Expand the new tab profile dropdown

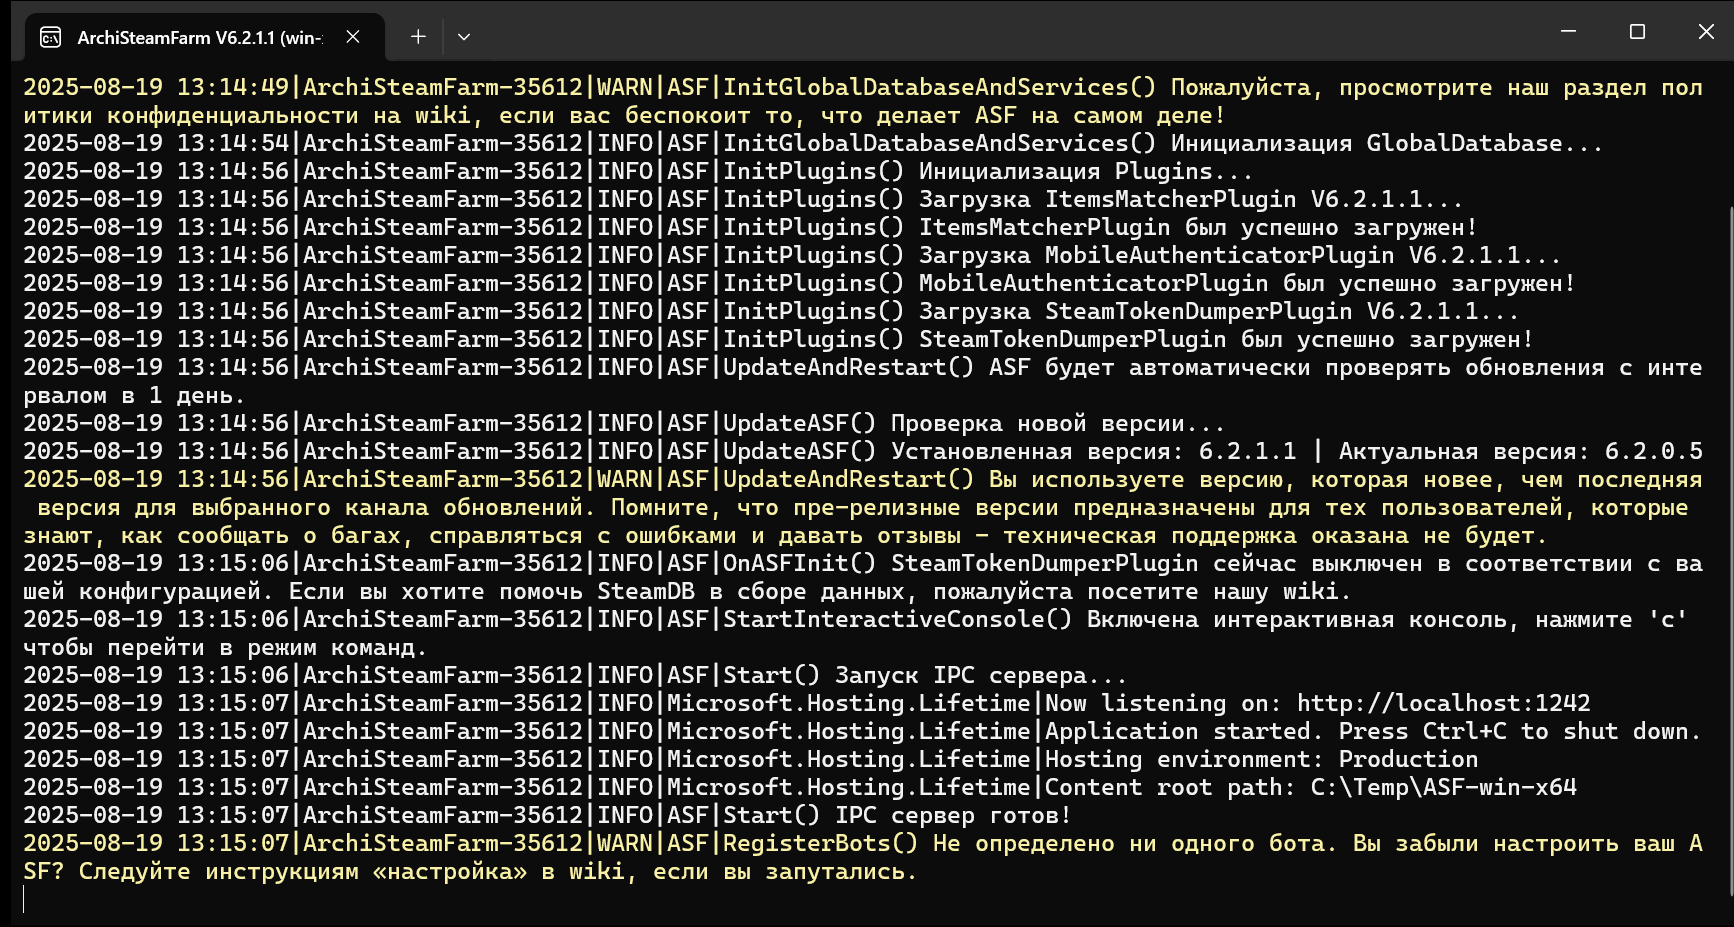point(464,37)
